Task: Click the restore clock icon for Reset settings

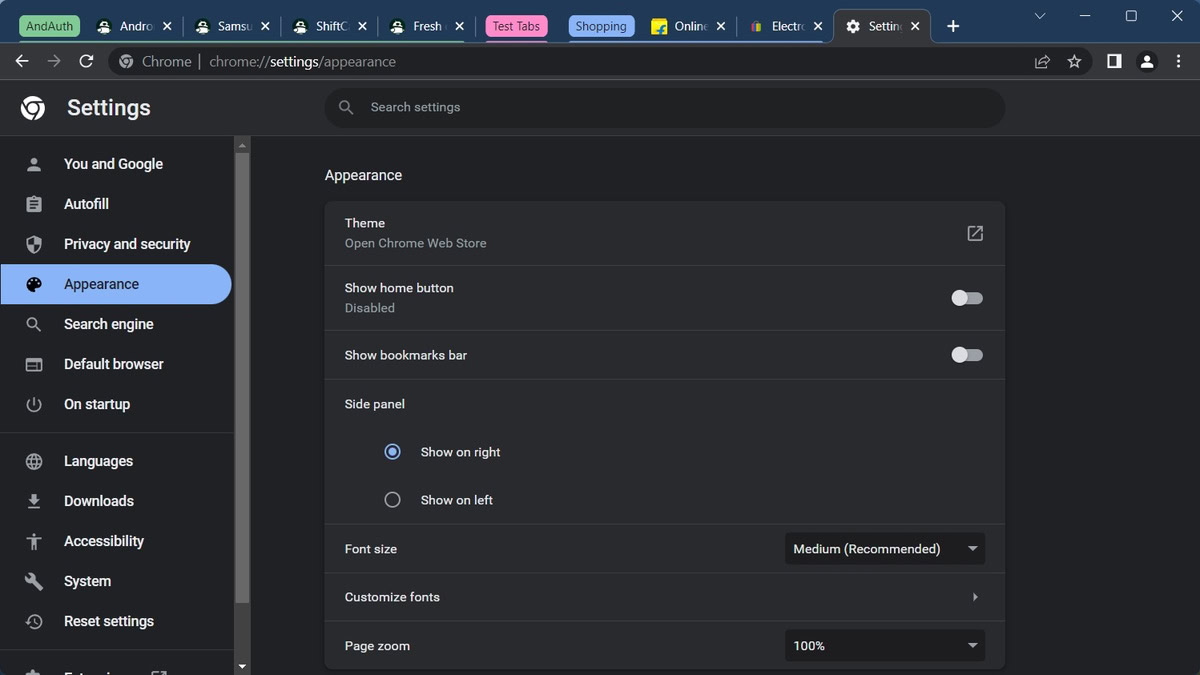Action: 34,621
